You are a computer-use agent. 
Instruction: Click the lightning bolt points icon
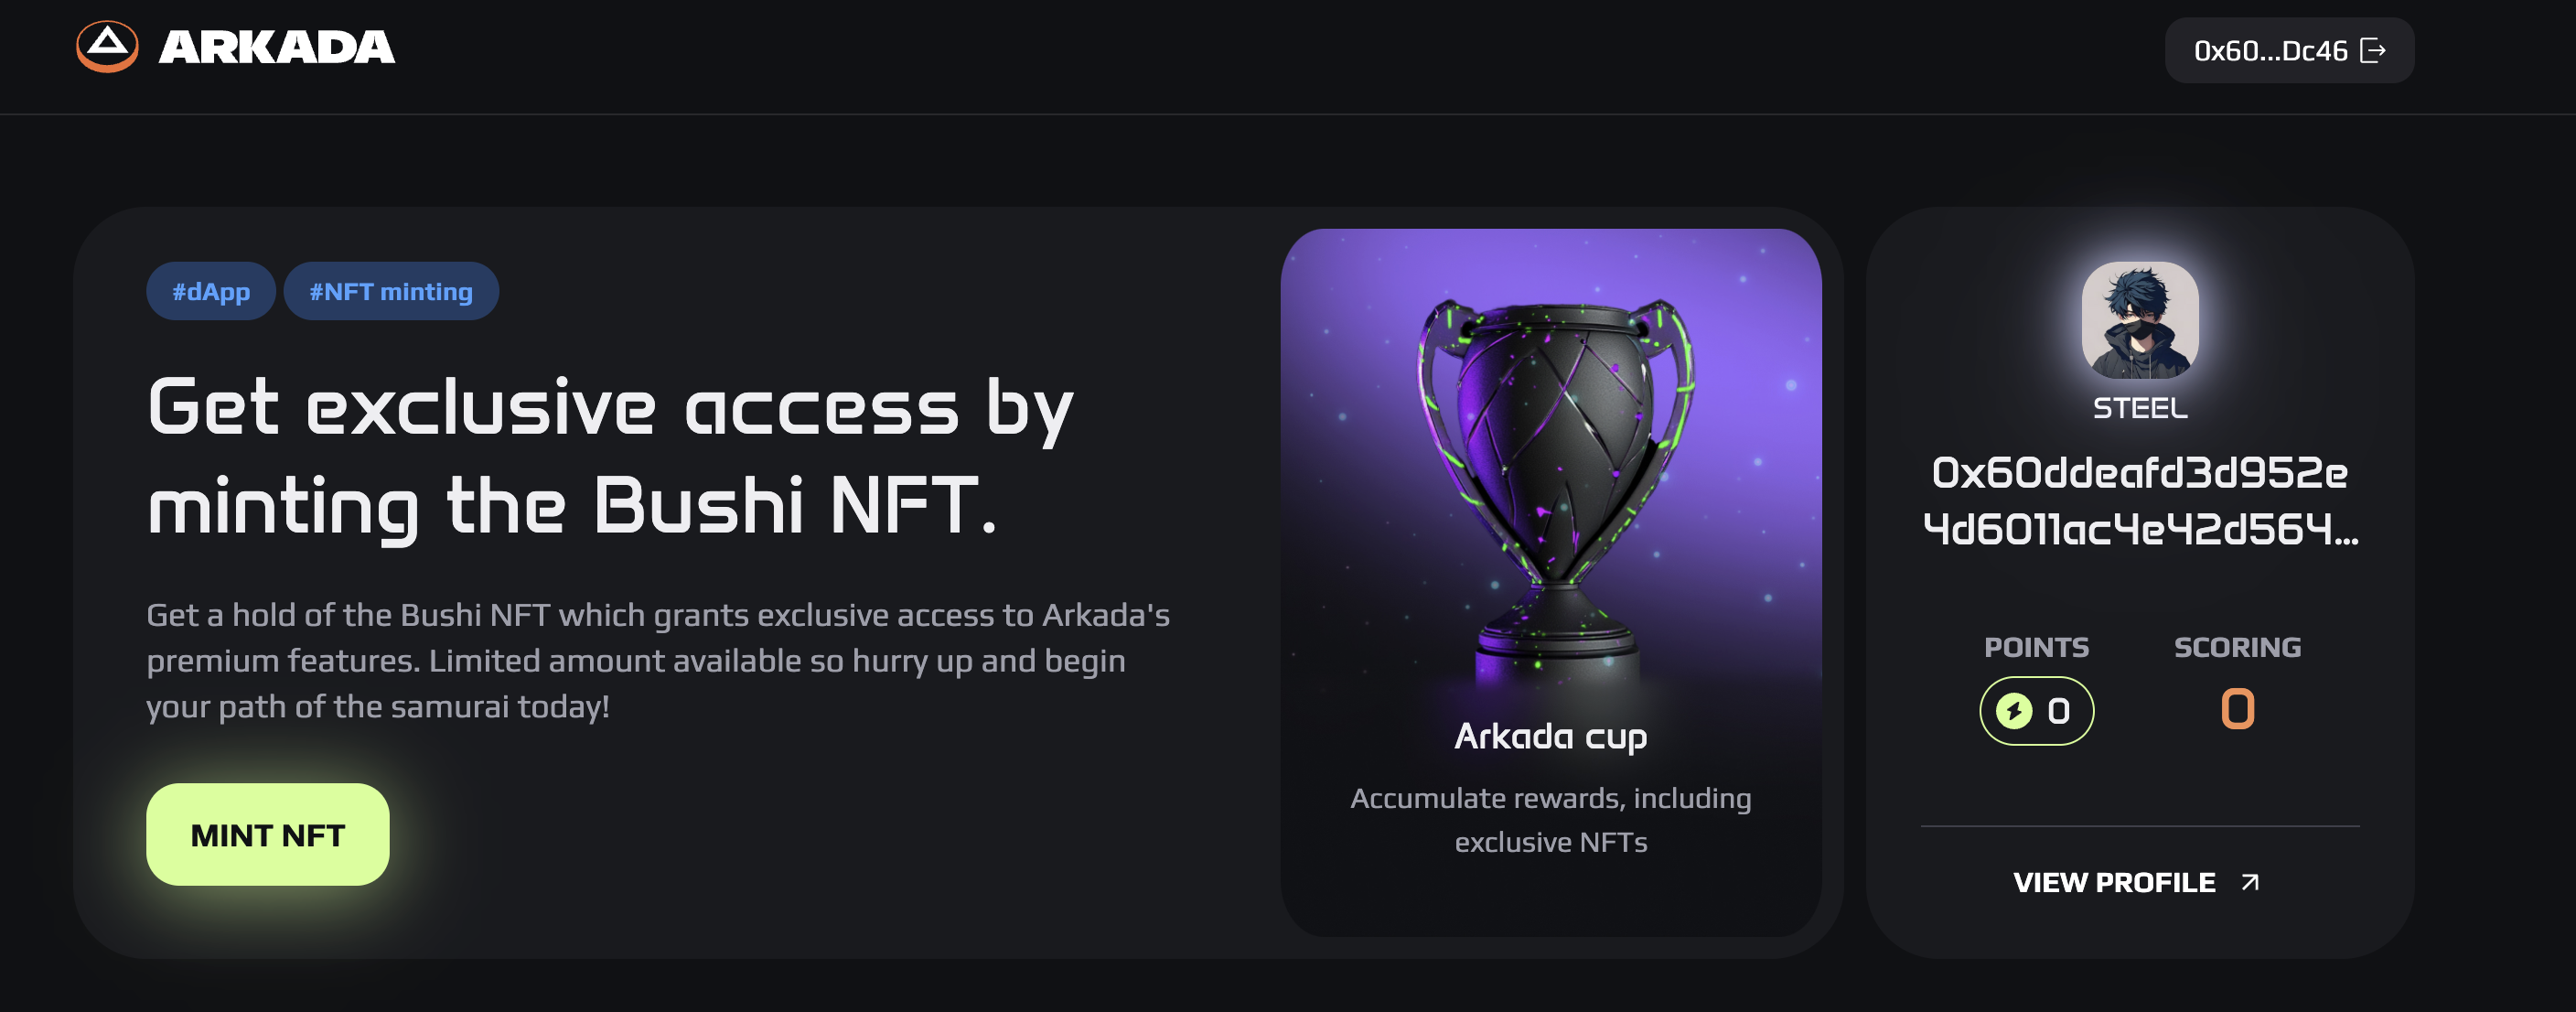[x=2014, y=711]
